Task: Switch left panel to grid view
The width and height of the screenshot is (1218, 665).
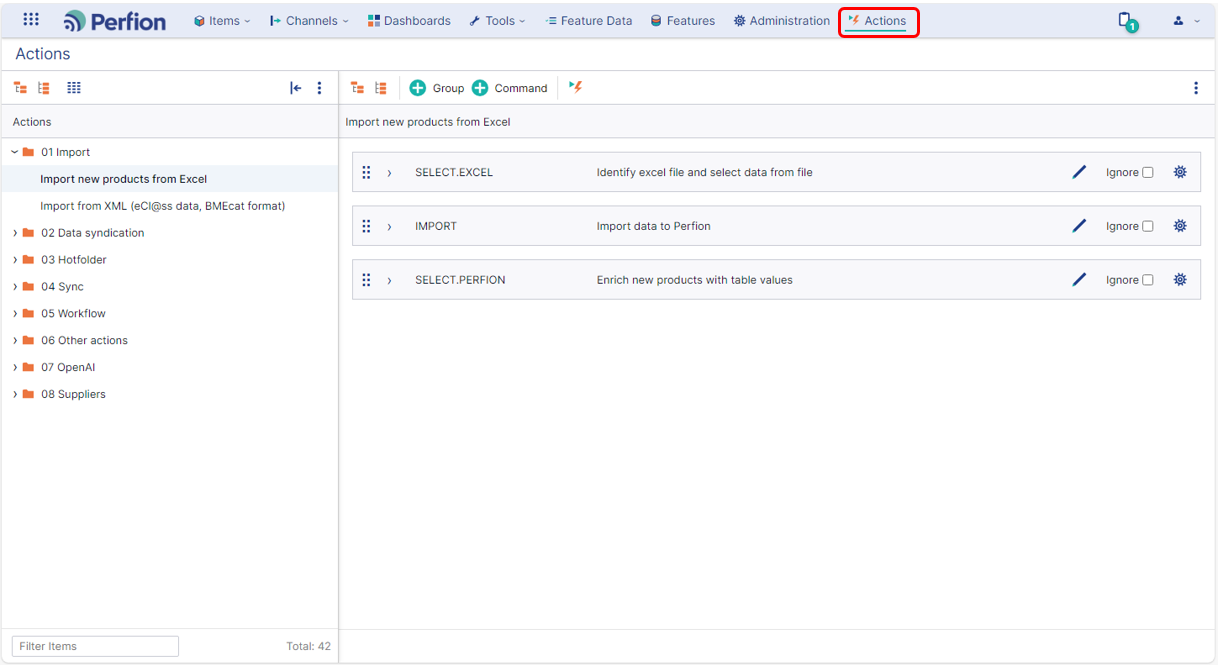Action: point(74,88)
